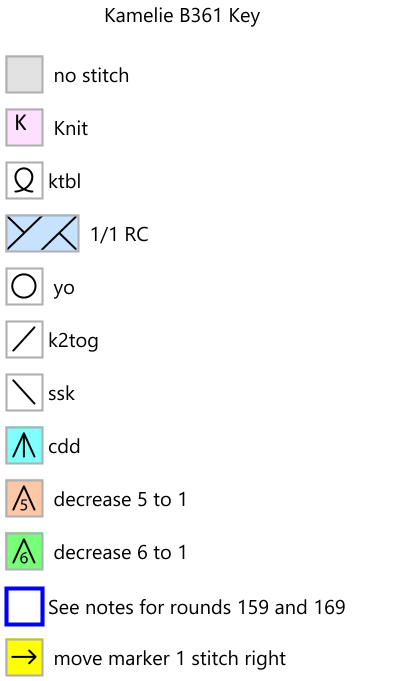Click the gray no stitch symbol

(24, 74)
